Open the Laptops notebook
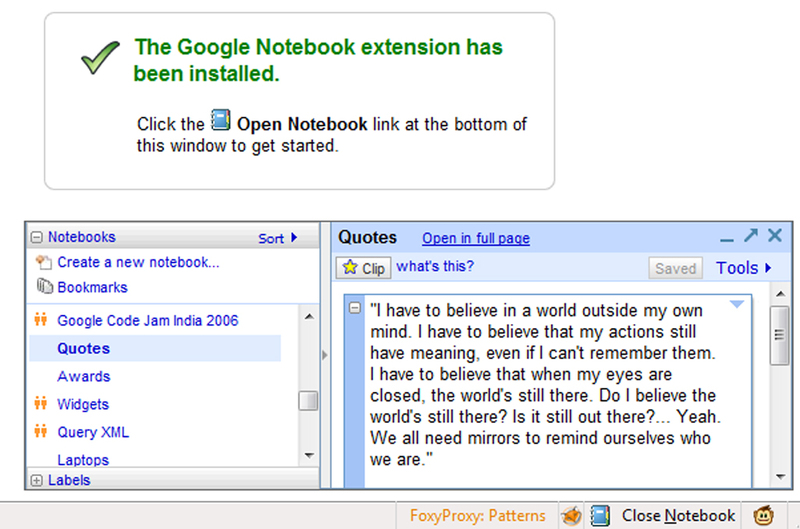The height and width of the screenshot is (529, 800). tap(83, 460)
